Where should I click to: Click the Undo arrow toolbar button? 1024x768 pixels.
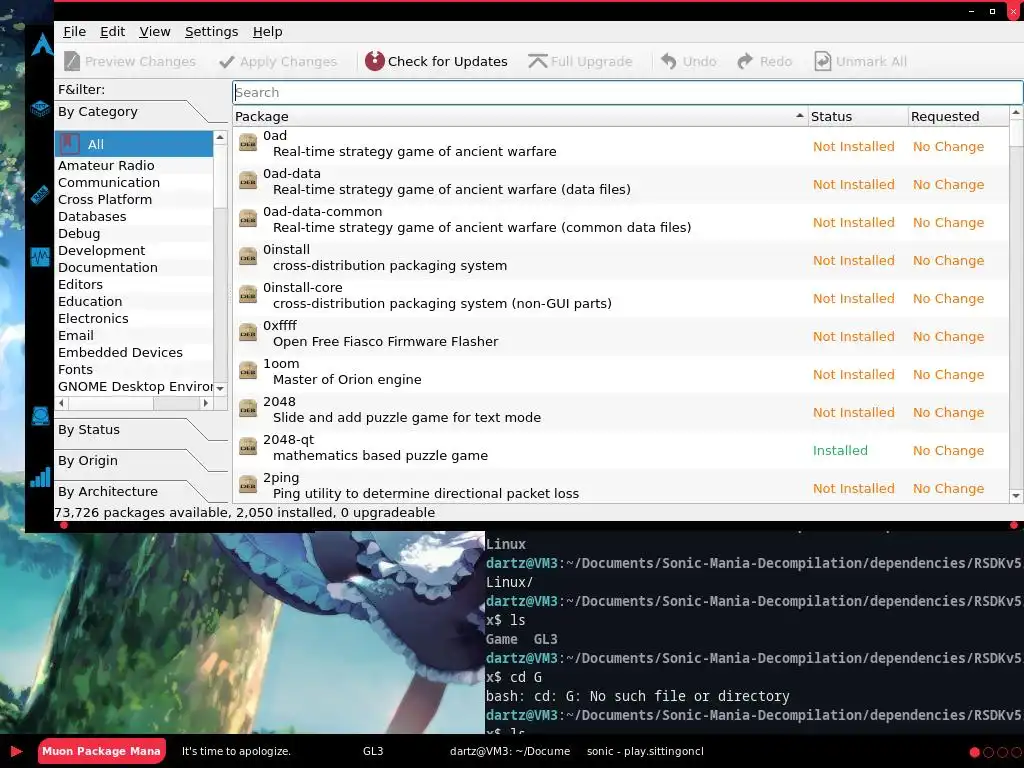(688, 61)
